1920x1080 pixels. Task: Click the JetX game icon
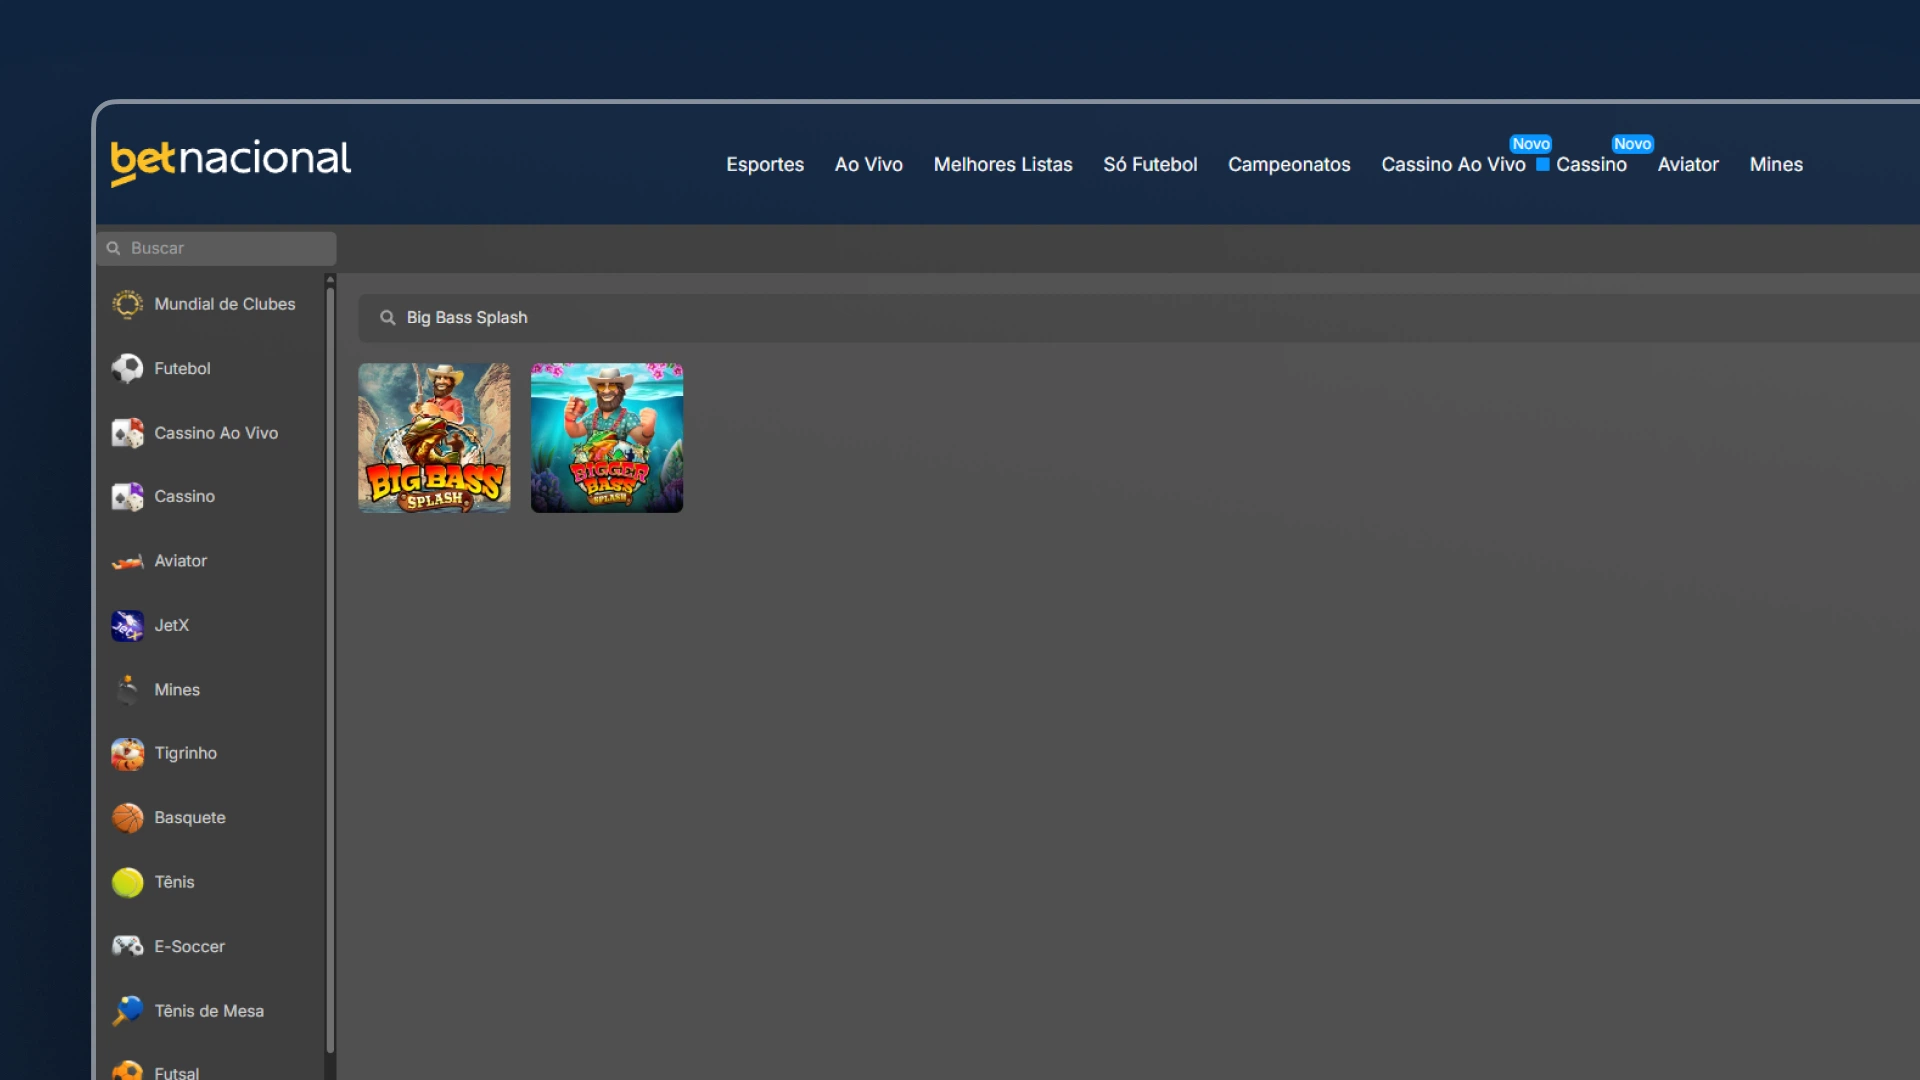click(x=127, y=625)
